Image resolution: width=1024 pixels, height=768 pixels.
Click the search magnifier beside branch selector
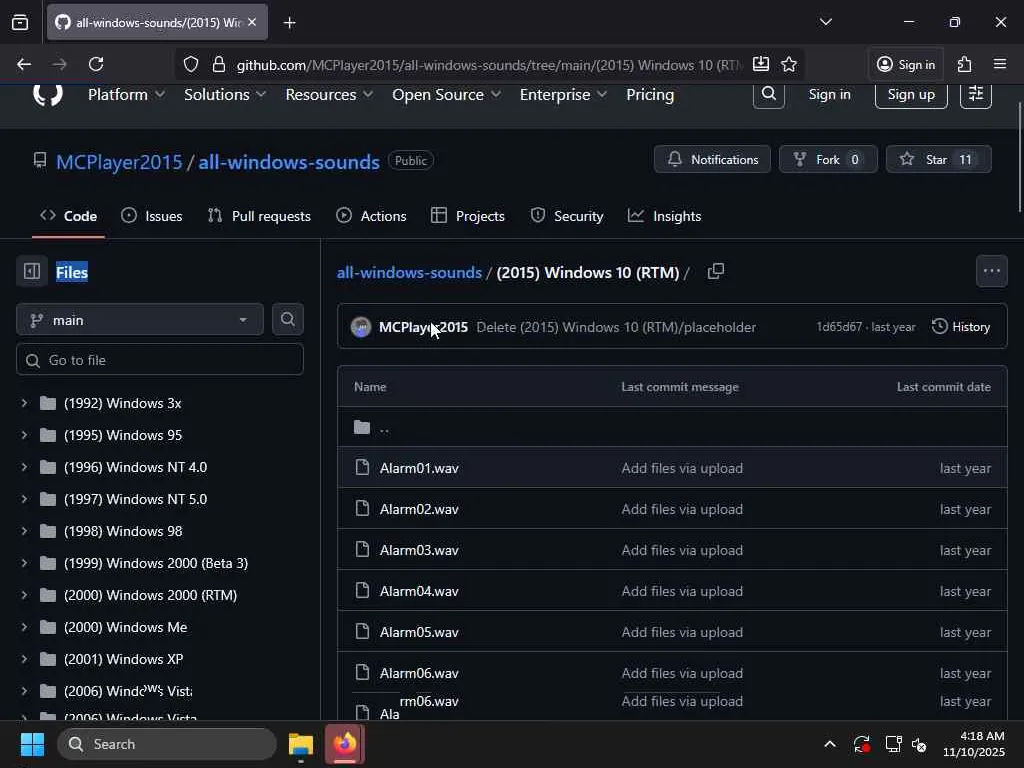[x=287, y=319]
